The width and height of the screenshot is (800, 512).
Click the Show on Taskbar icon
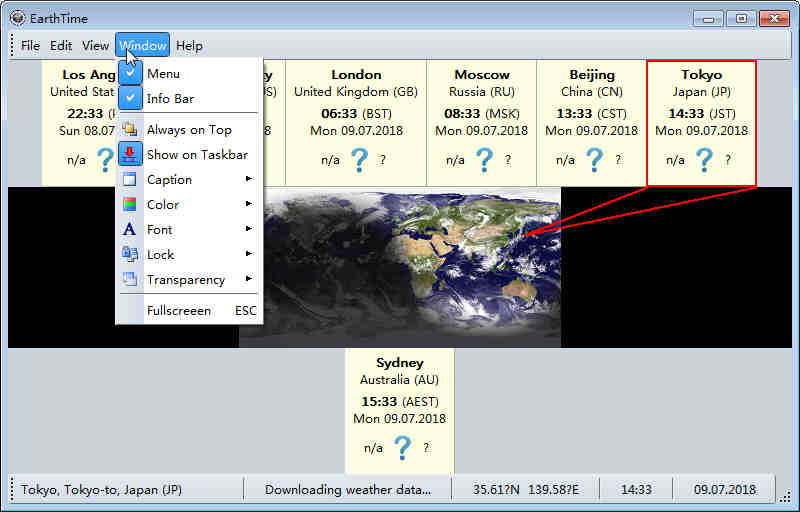pyautogui.click(x=130, y=154)
